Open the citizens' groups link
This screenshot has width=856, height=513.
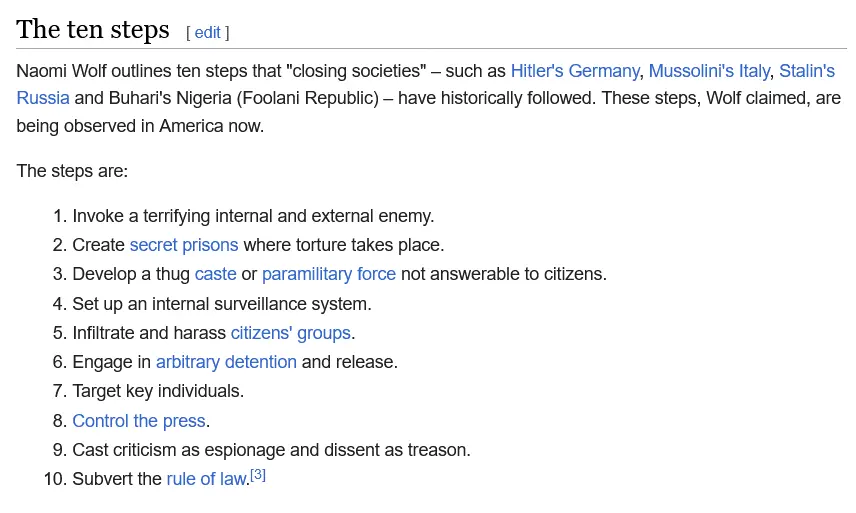tap(290, 333)
